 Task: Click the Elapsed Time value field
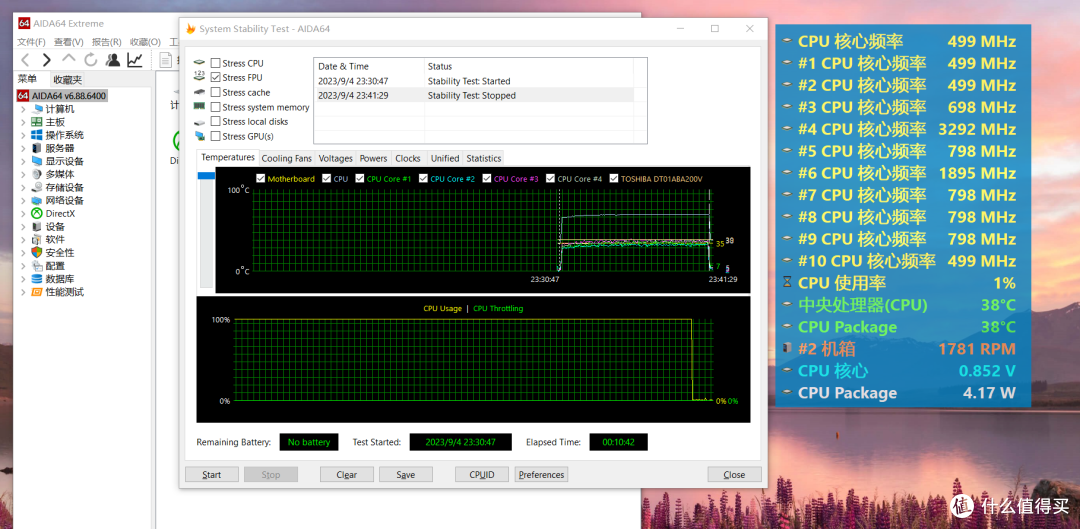coord(619,442)
